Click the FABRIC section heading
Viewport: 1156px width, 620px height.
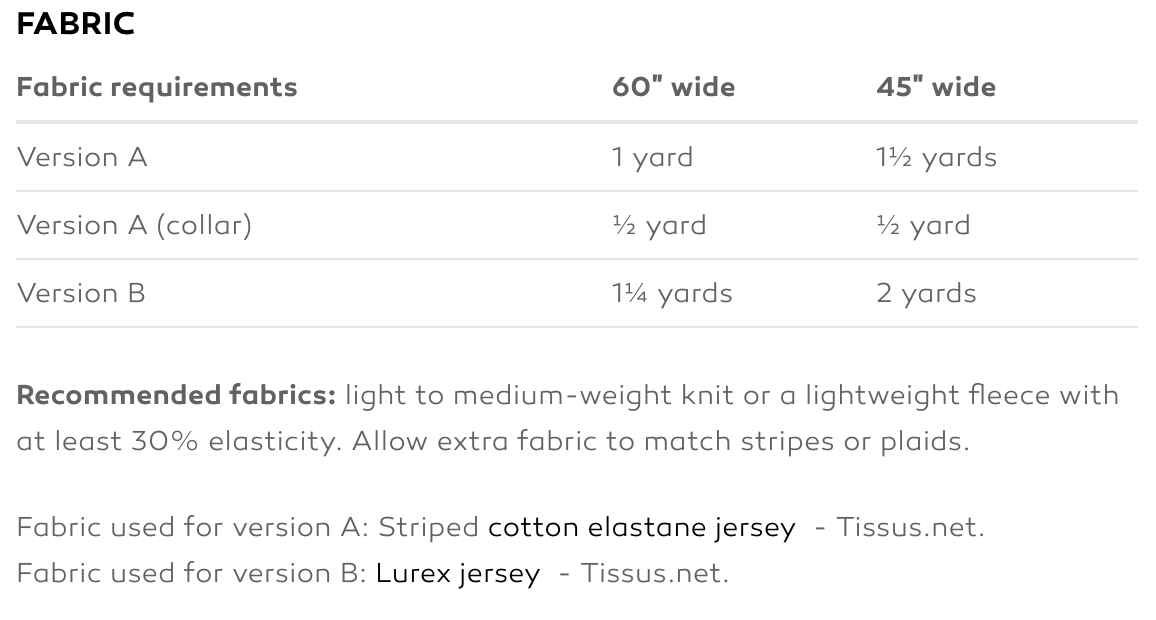coord(76,24)
